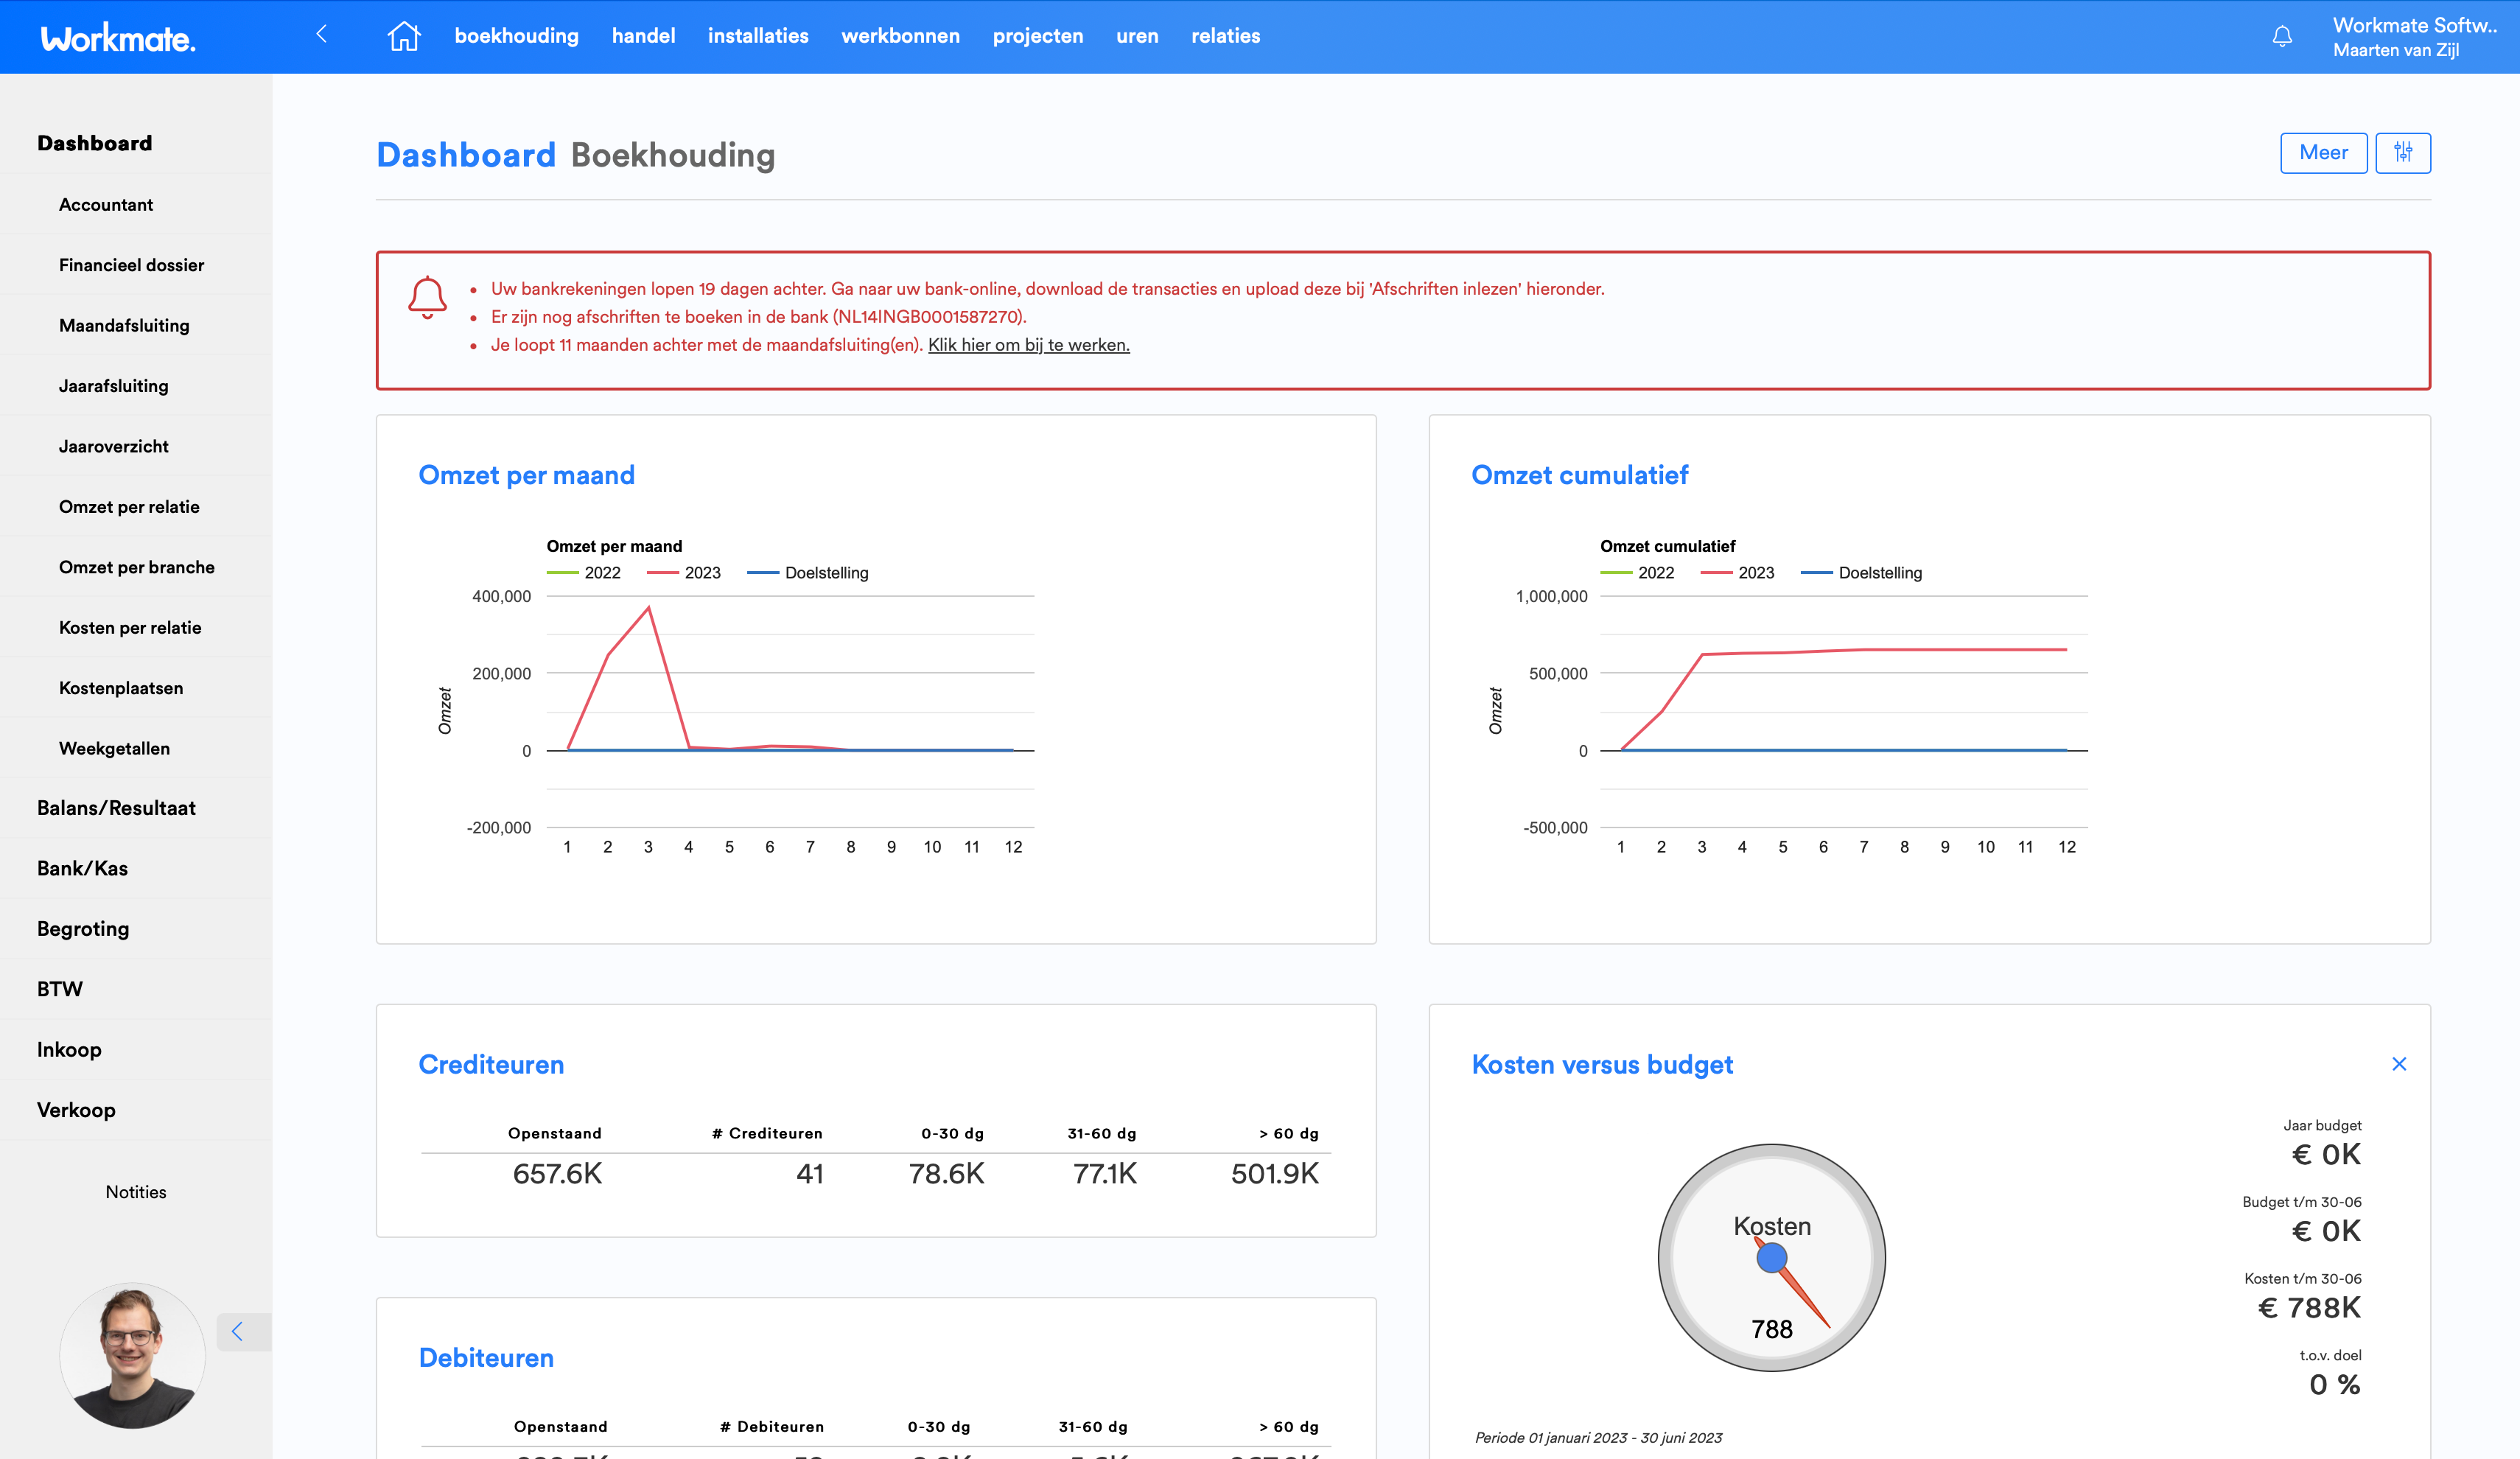This screenshot has height=1459, width=2520.
Task: Click the Workmate logo
Action: (x=118, y=38)
